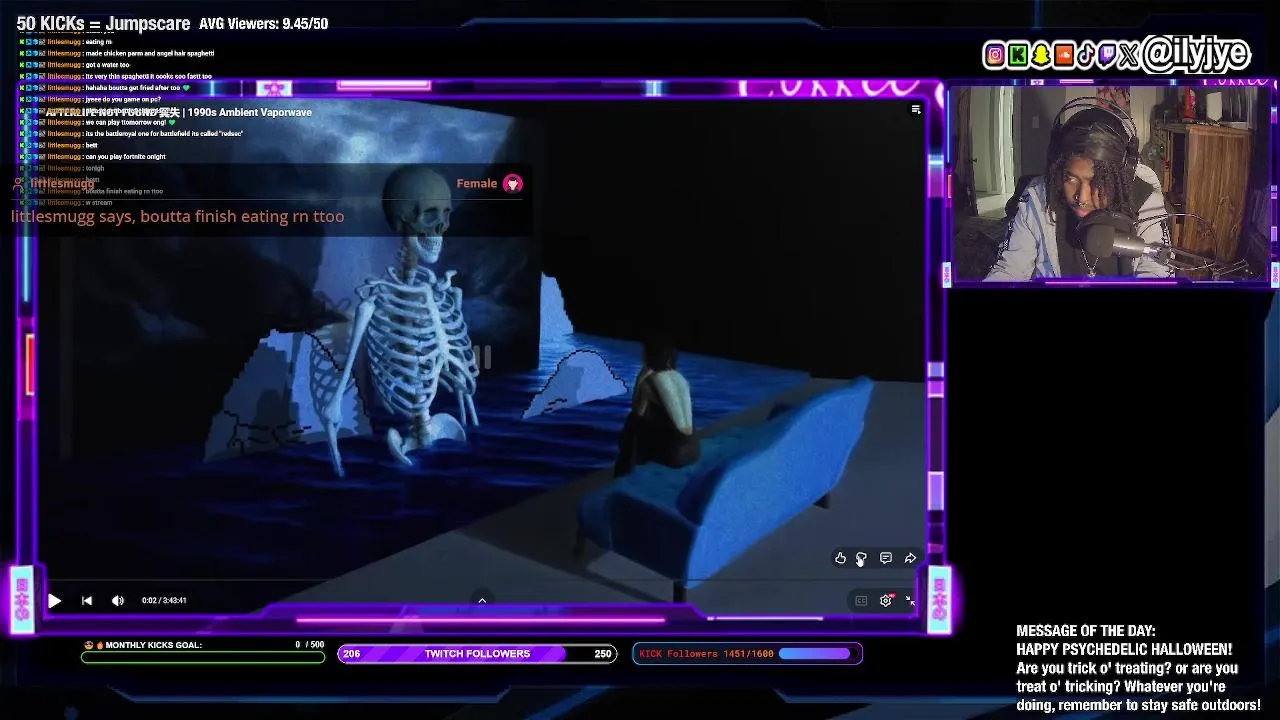This screenshot has width=1280, height=720.
Task: Click the Instagram logo in the overlay
Action: point(995,55)
